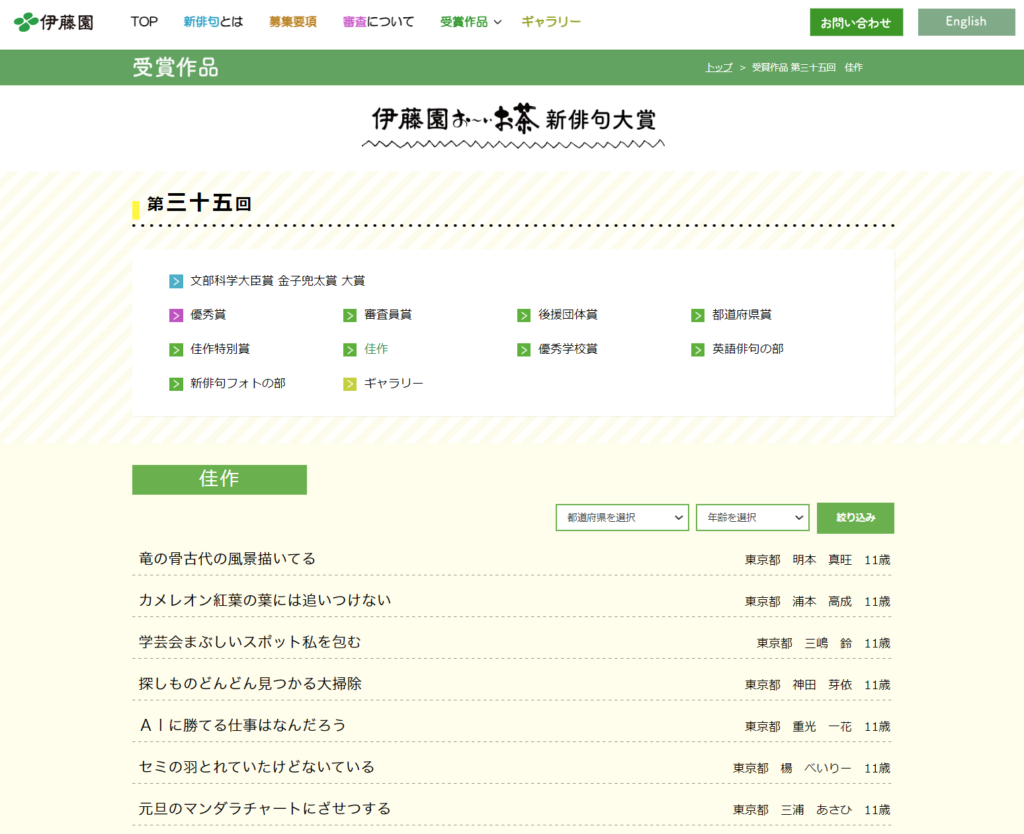Open the 新俳句とは menu item
Image resolution: width=1024 pixels, height=834 pixels.
213,22
